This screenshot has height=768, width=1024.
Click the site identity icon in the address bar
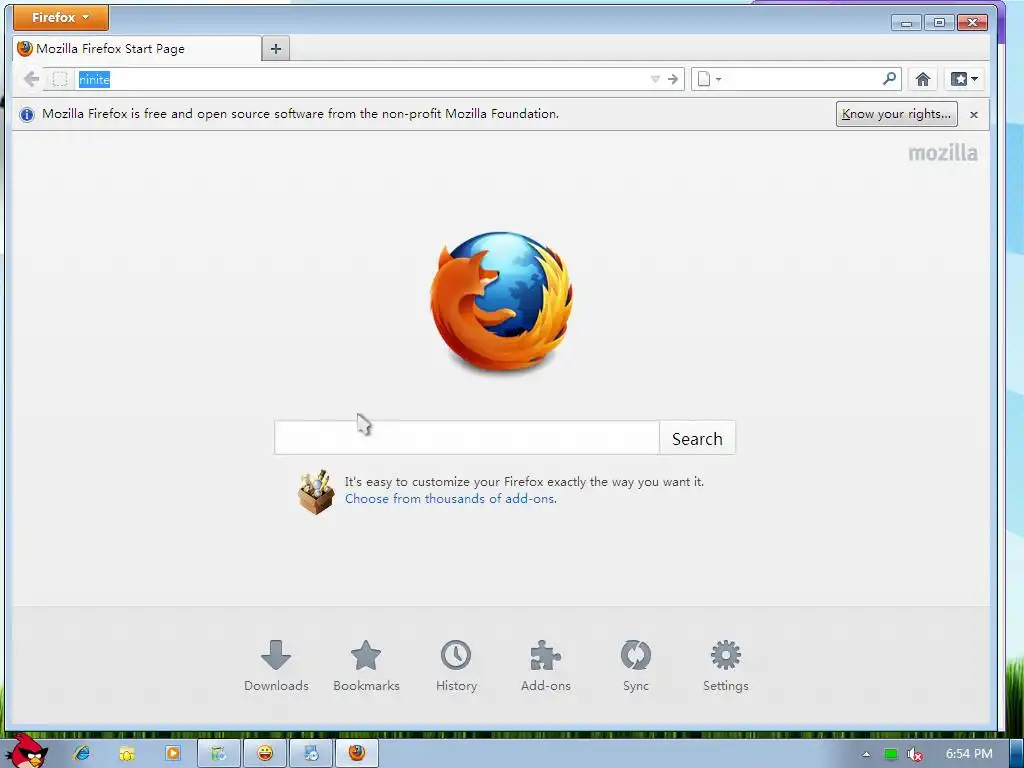point(59,80)
